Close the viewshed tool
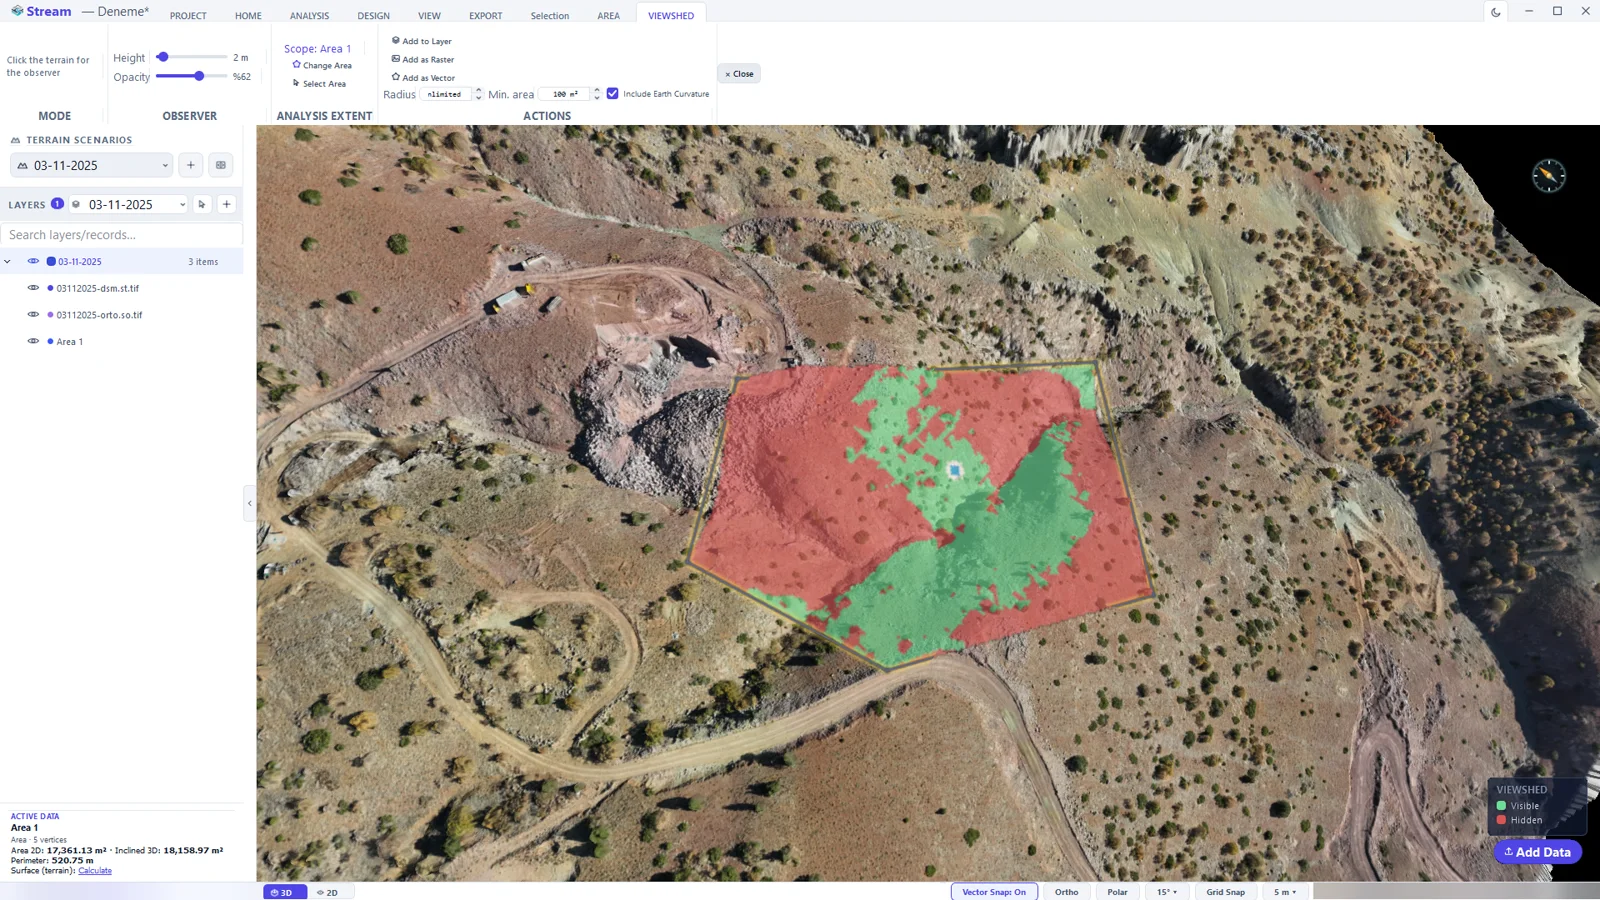 click(739, 73)
